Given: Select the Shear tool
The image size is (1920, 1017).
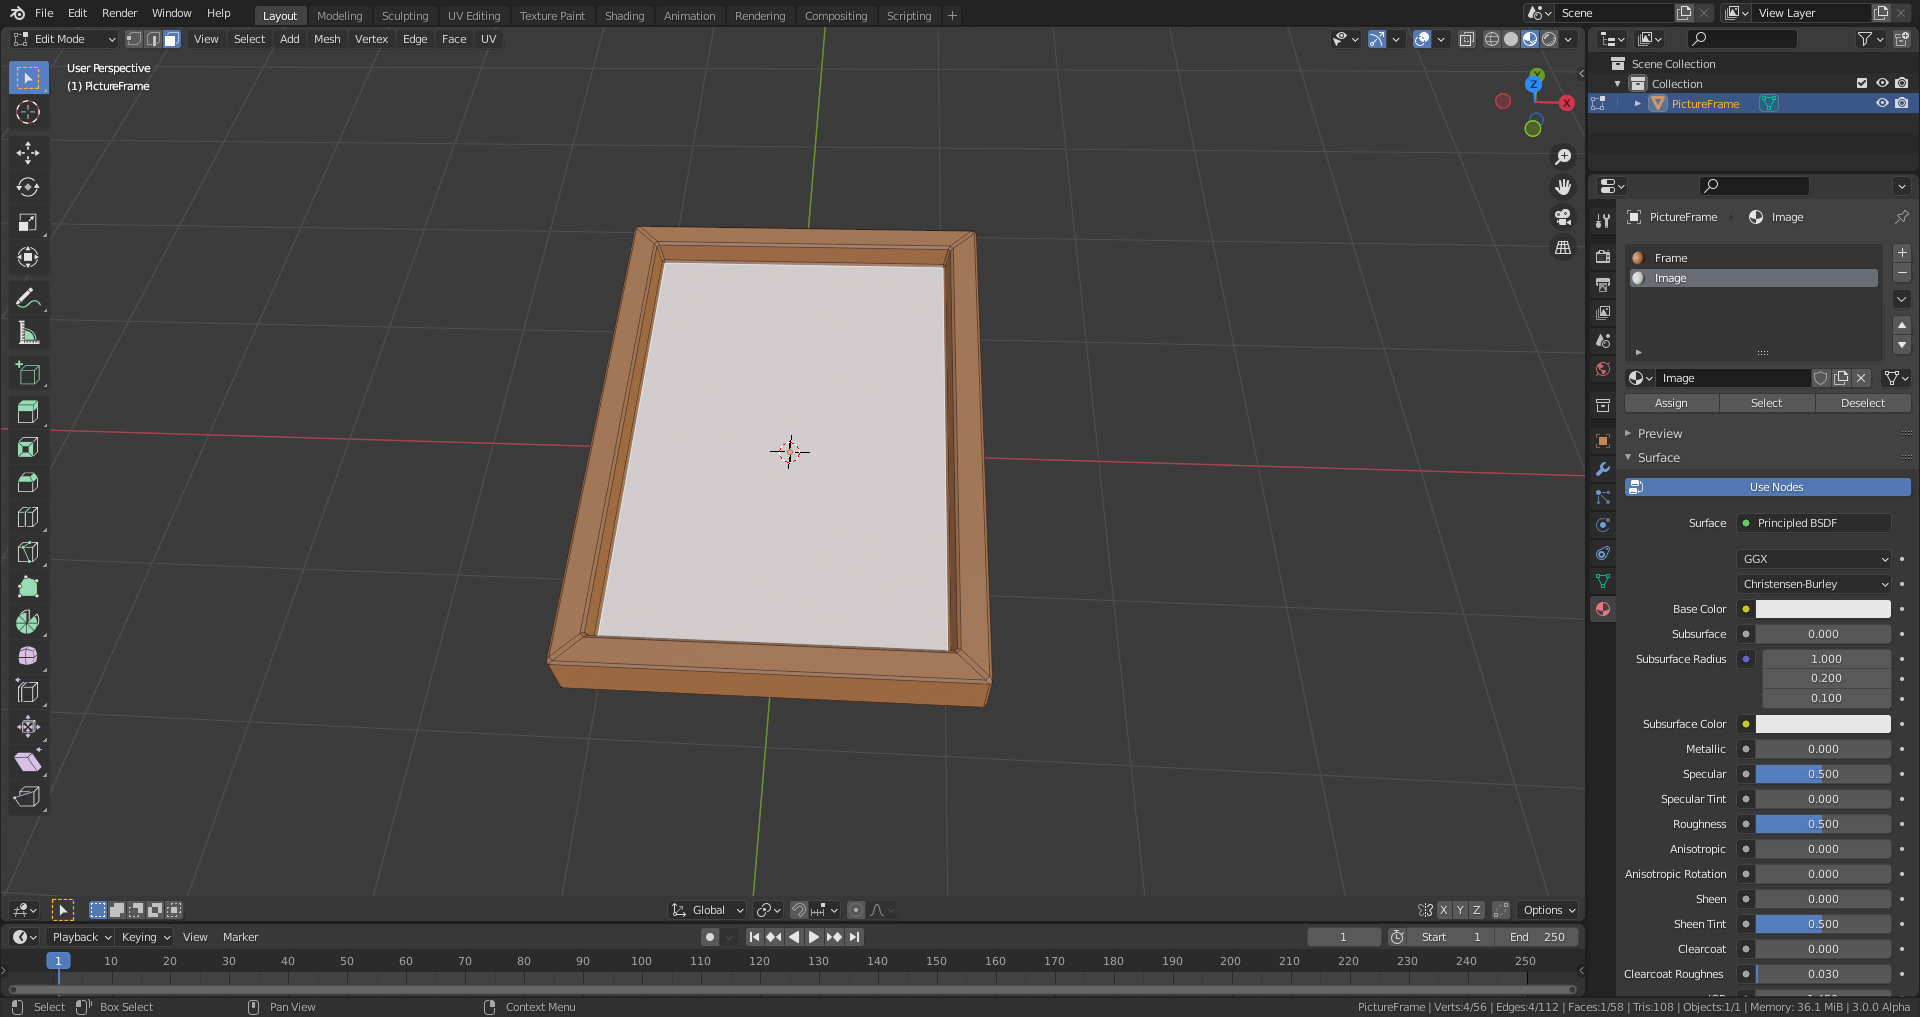Looking at the screenshot, I should coord(28,762).
